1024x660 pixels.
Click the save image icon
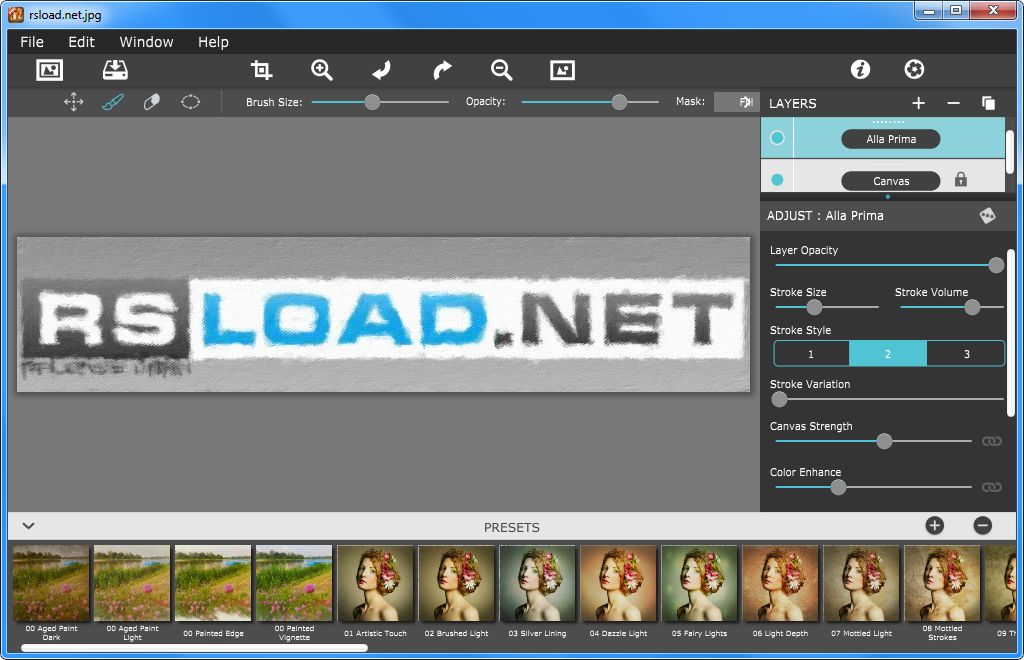point(116,70)
